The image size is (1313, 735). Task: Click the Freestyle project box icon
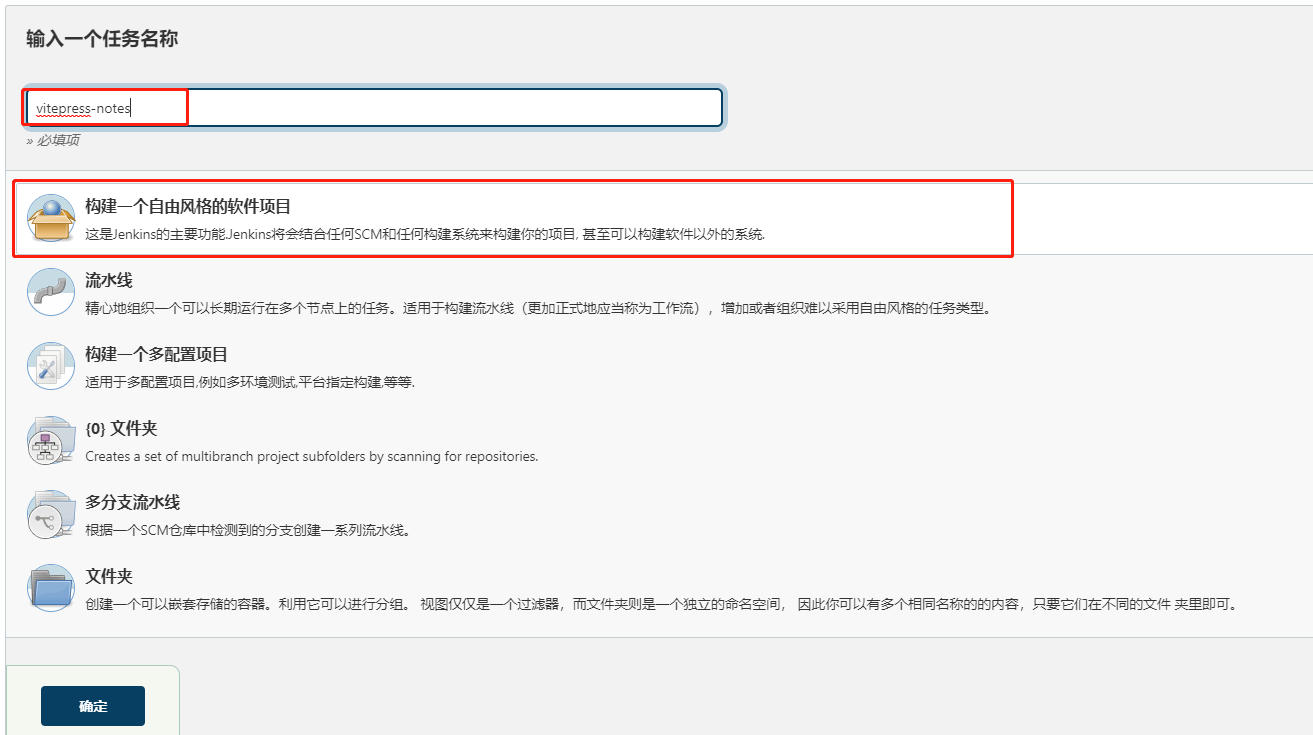coord(51,218)
